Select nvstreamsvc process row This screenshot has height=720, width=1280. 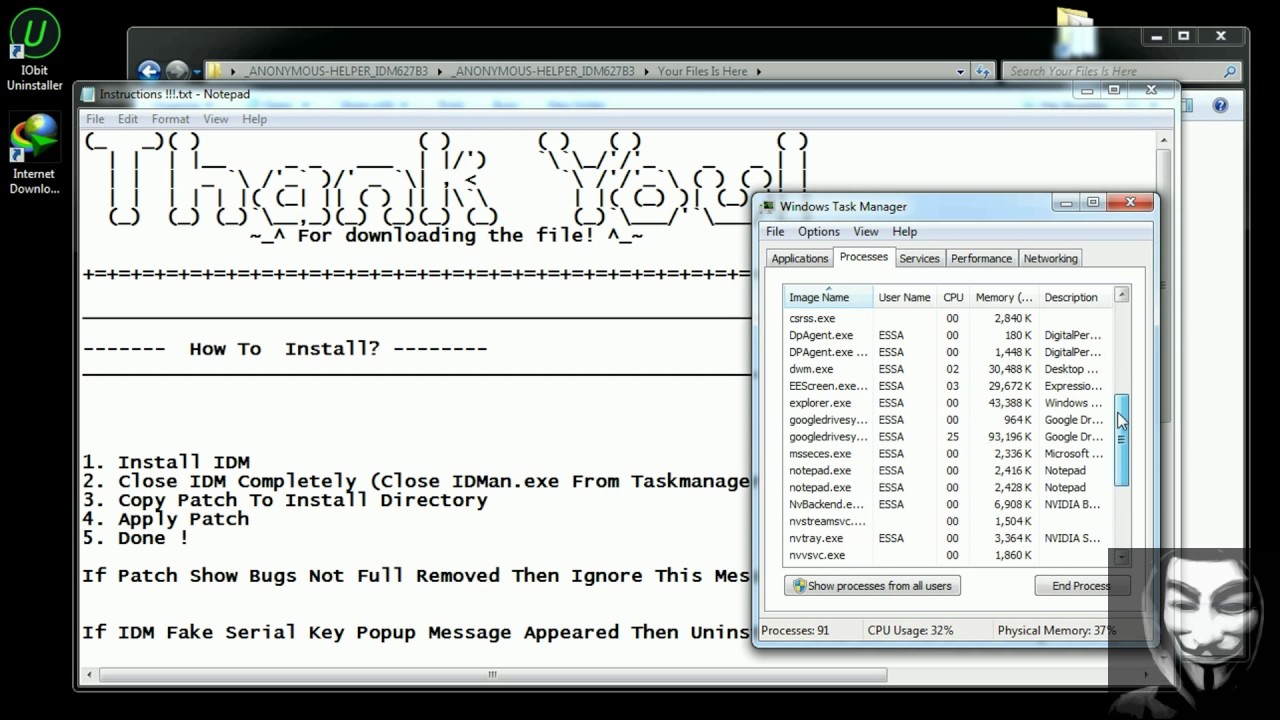click(947, 521)
